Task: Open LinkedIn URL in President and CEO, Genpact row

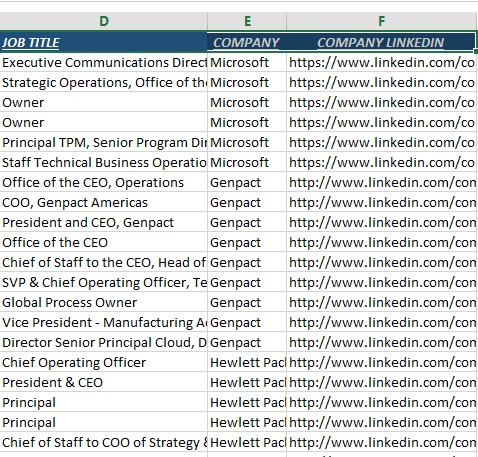Action: 381,222
